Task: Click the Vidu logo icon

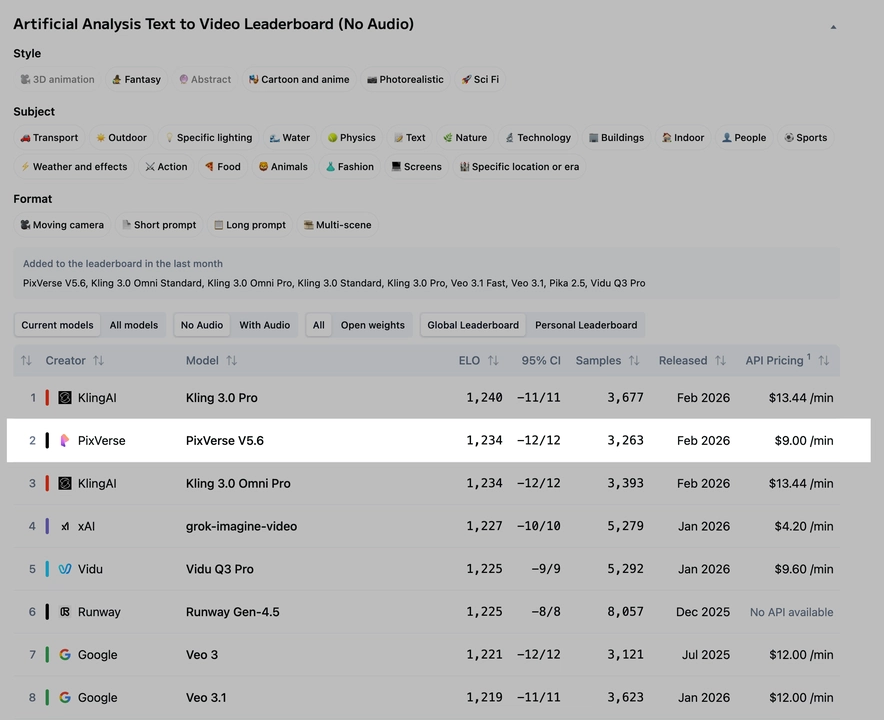Action: pyautogui.click(x=65, y=569)
